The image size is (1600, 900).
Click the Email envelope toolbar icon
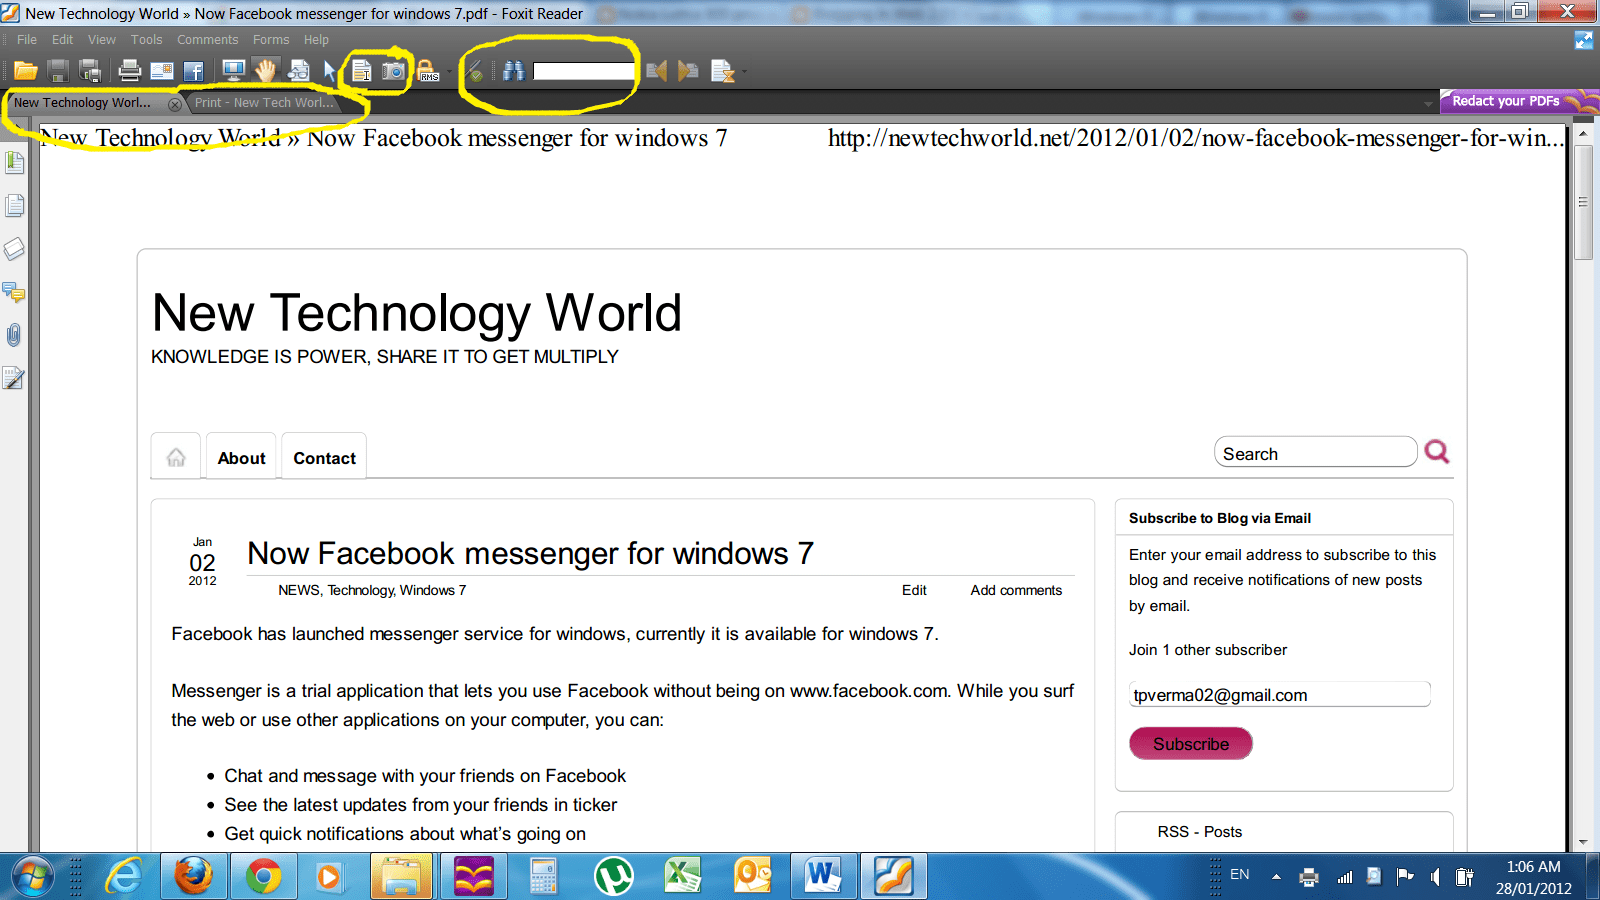(x=162, y=71)
